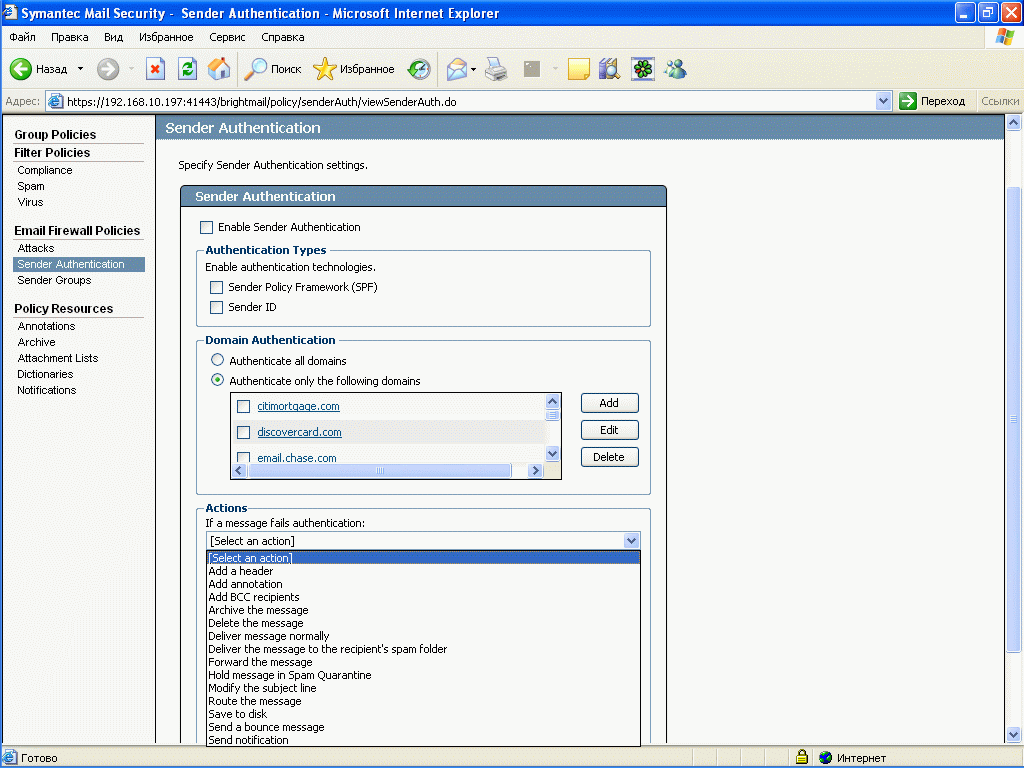The height and width of the screenshot is (768, 1024).
Task: Print the page with printer icon
Action: (x=496, y=69)
